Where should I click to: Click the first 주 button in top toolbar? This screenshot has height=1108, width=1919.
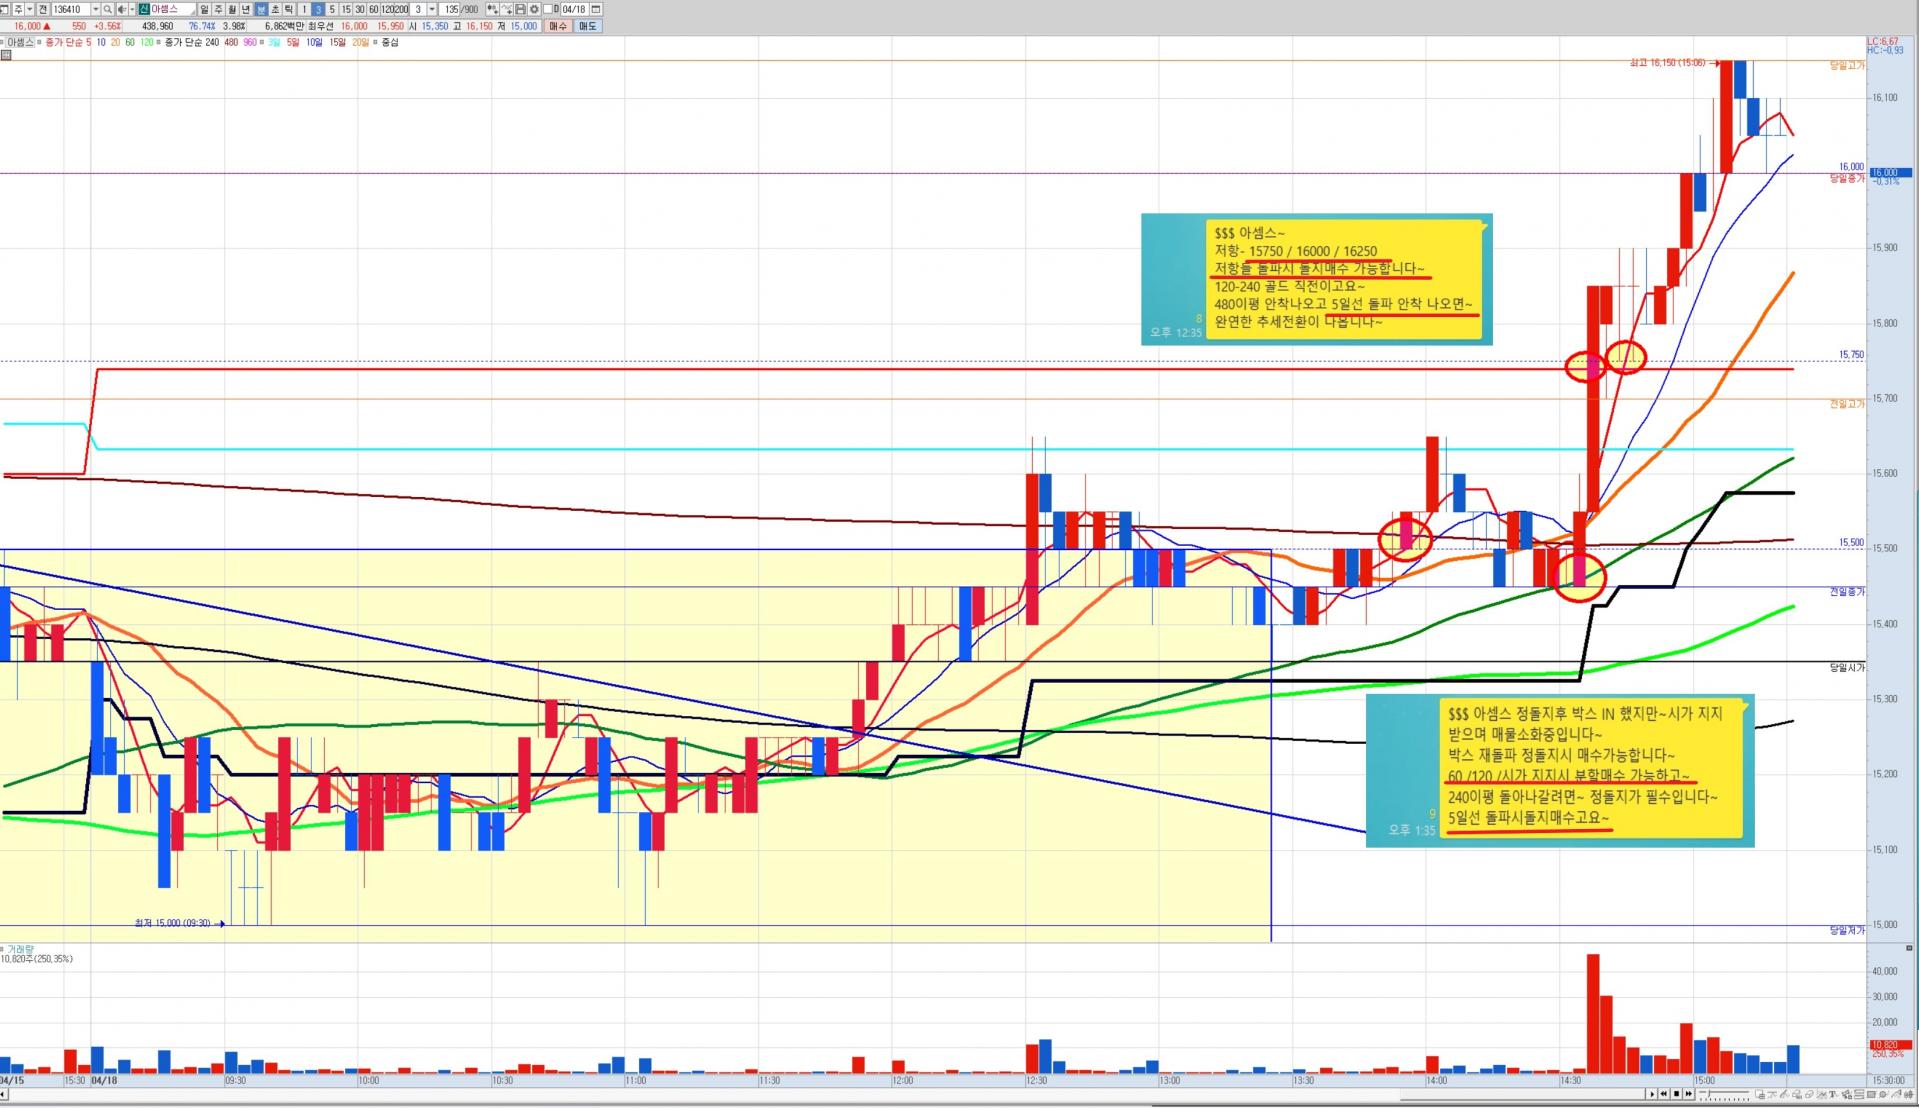(x=18, y=9)
